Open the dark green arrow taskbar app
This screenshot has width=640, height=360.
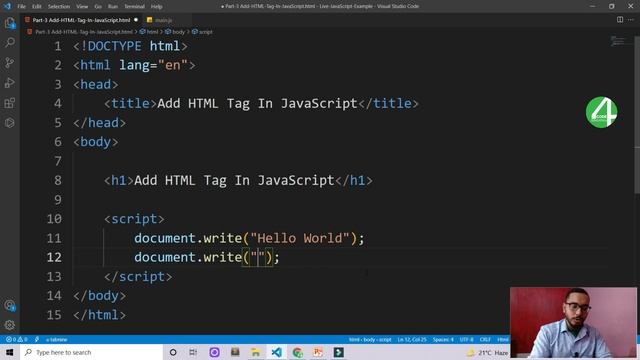[338, 352]
